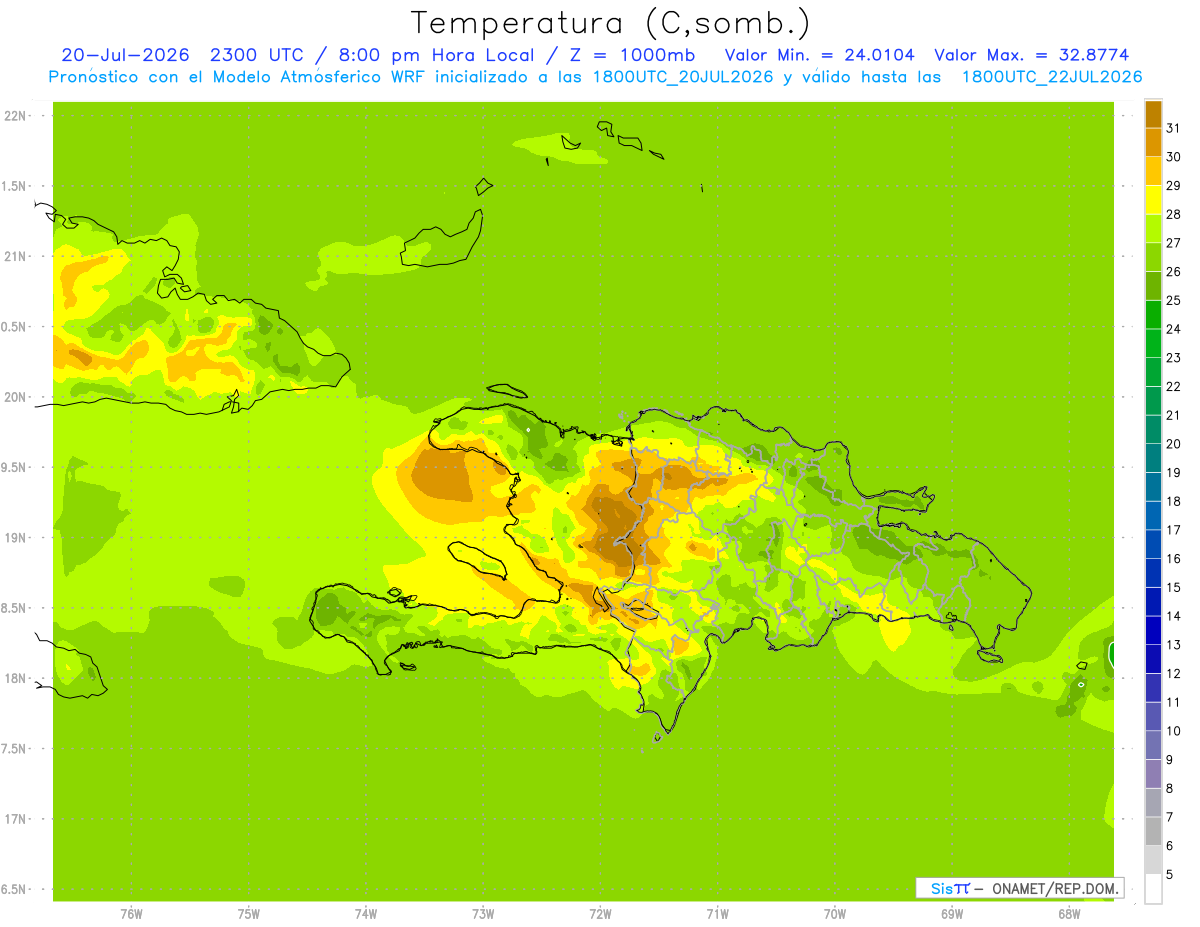Click the "71W" longitude axis label

point(717,914)
